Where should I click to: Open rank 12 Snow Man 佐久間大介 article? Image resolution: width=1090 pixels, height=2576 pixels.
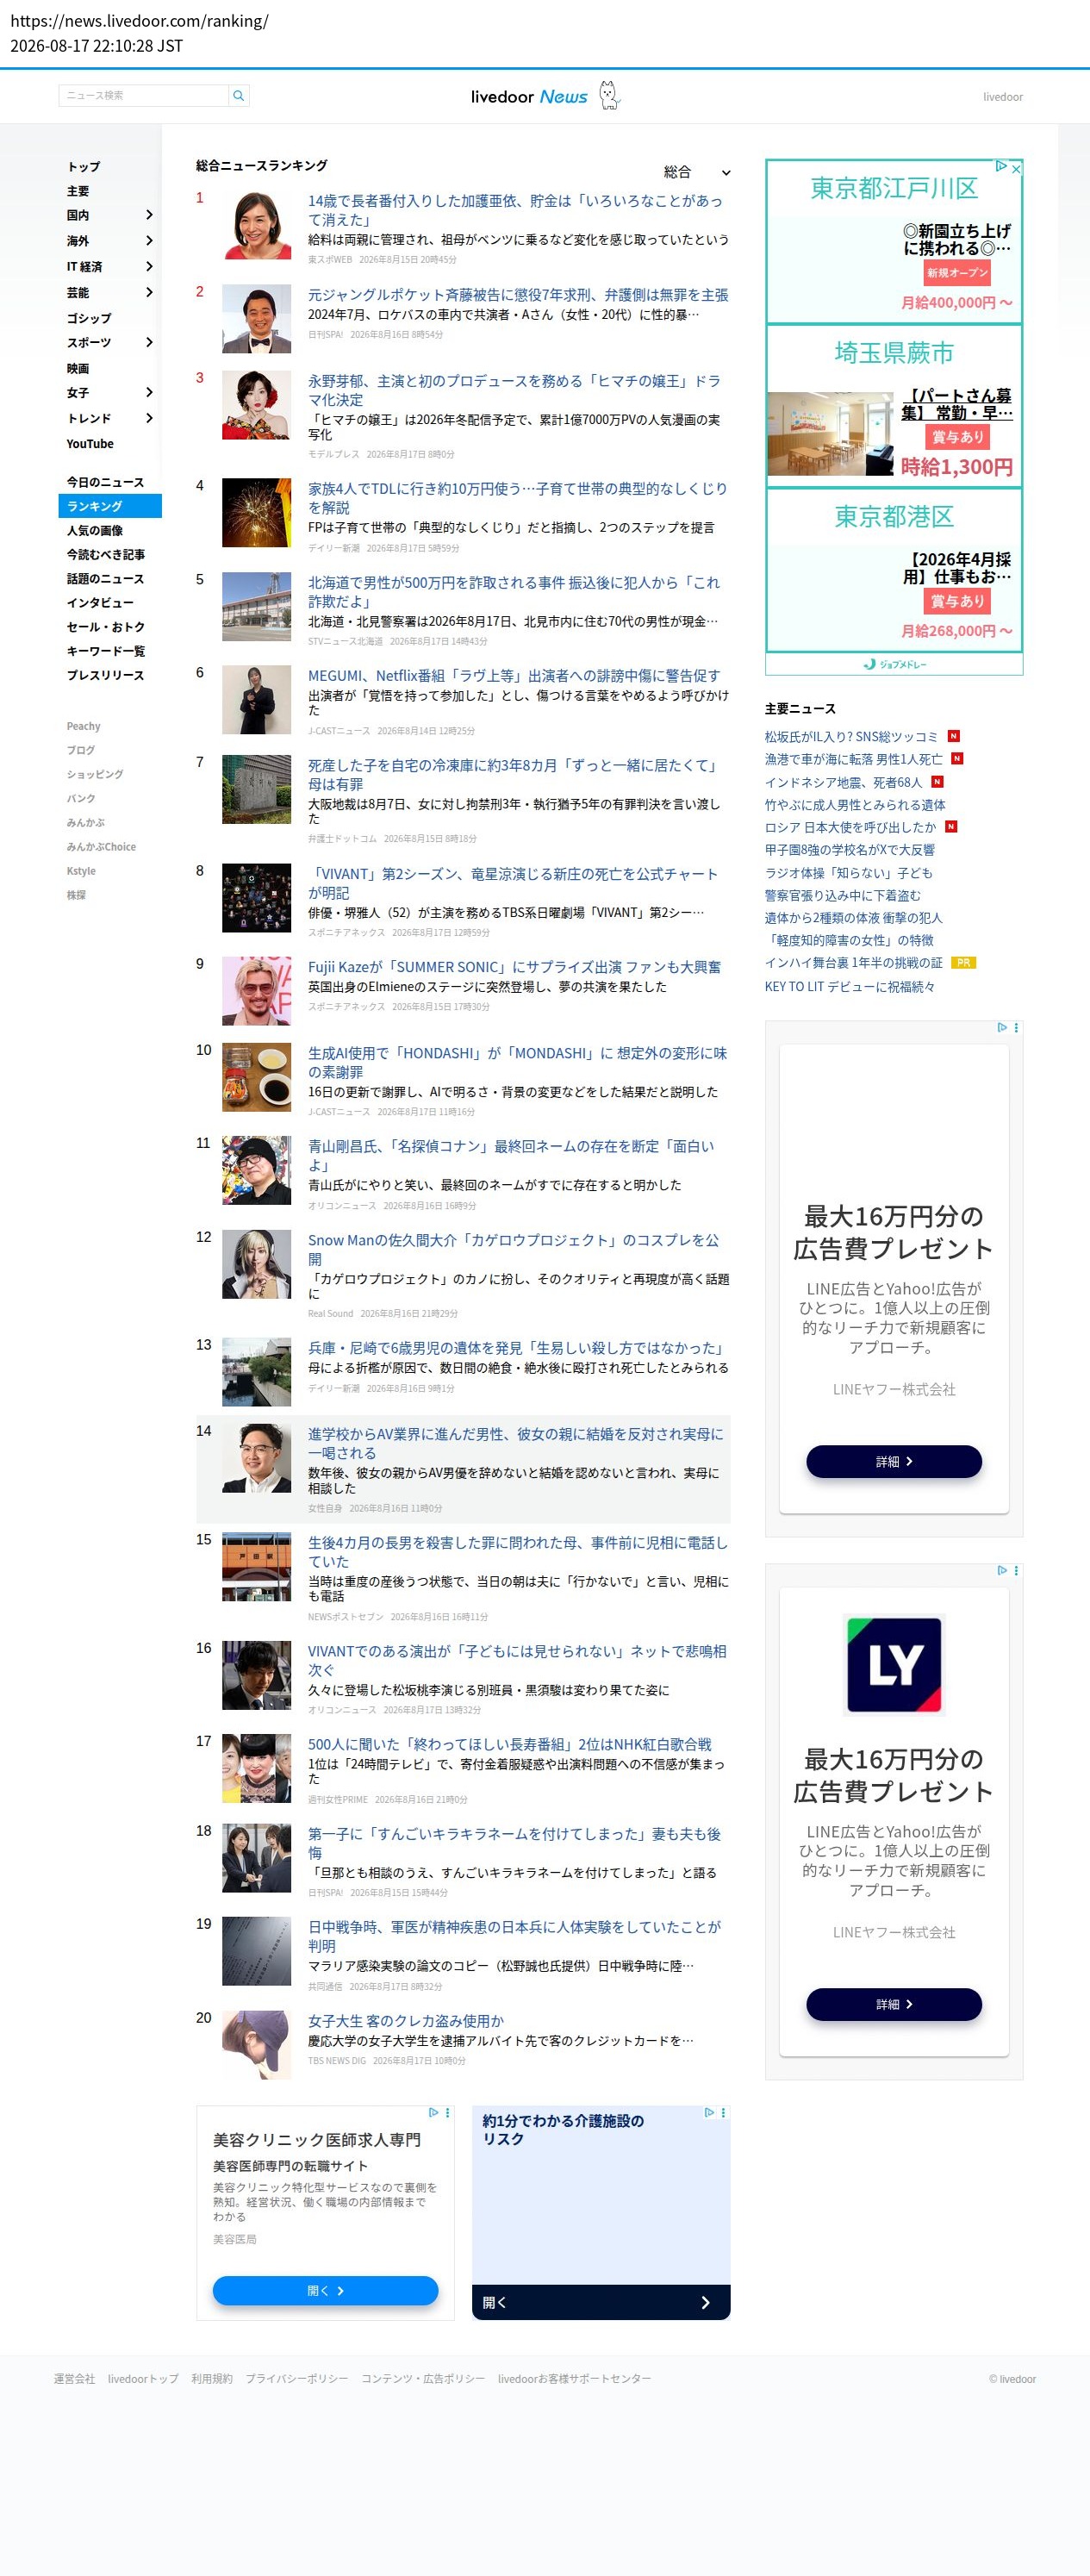coord(514,1250)
